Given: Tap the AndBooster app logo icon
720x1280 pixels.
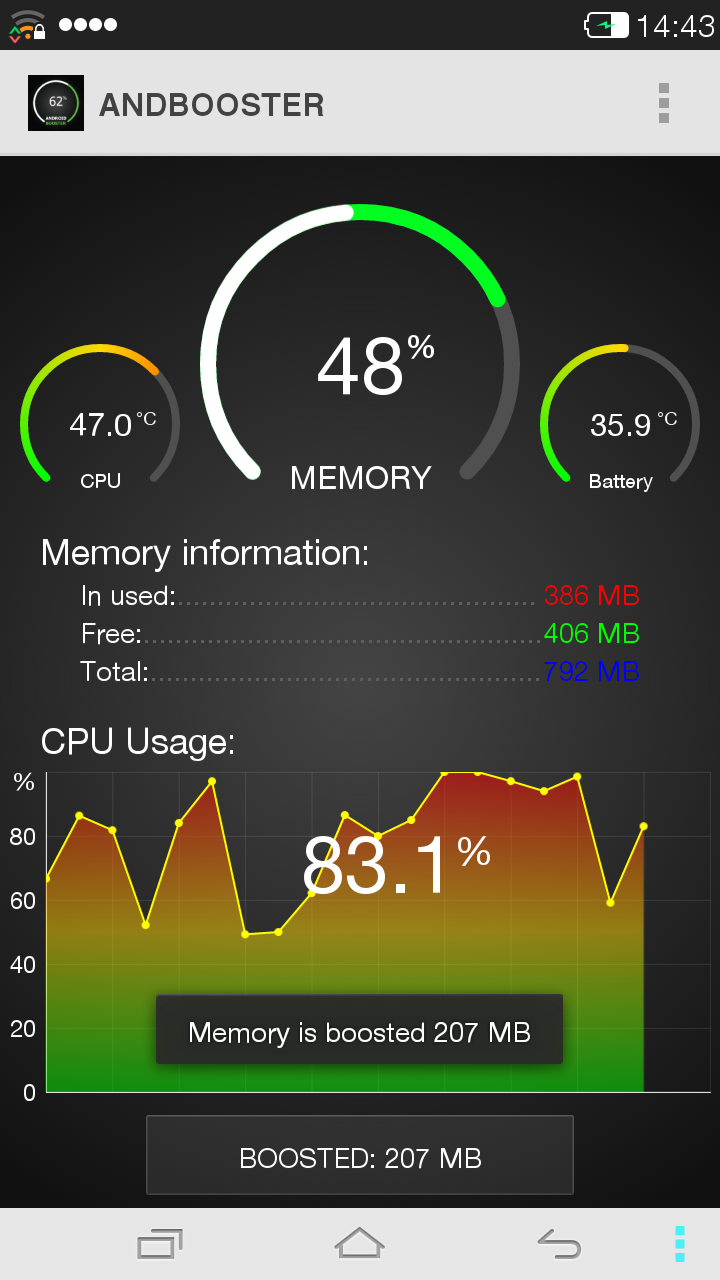Looking at the screenshot, I should 56,103.
